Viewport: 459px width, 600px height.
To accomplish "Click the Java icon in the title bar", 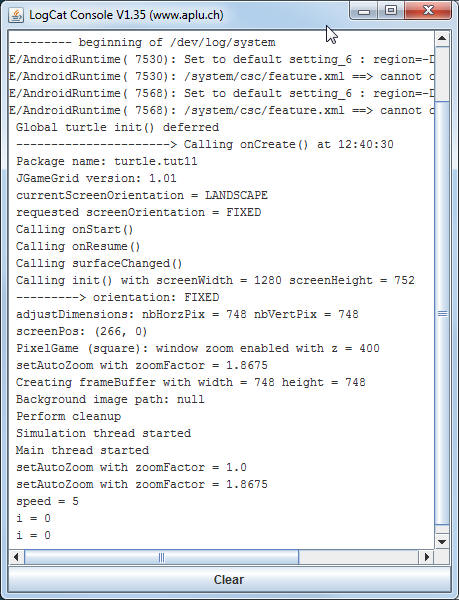I will [x=16, y=15].
